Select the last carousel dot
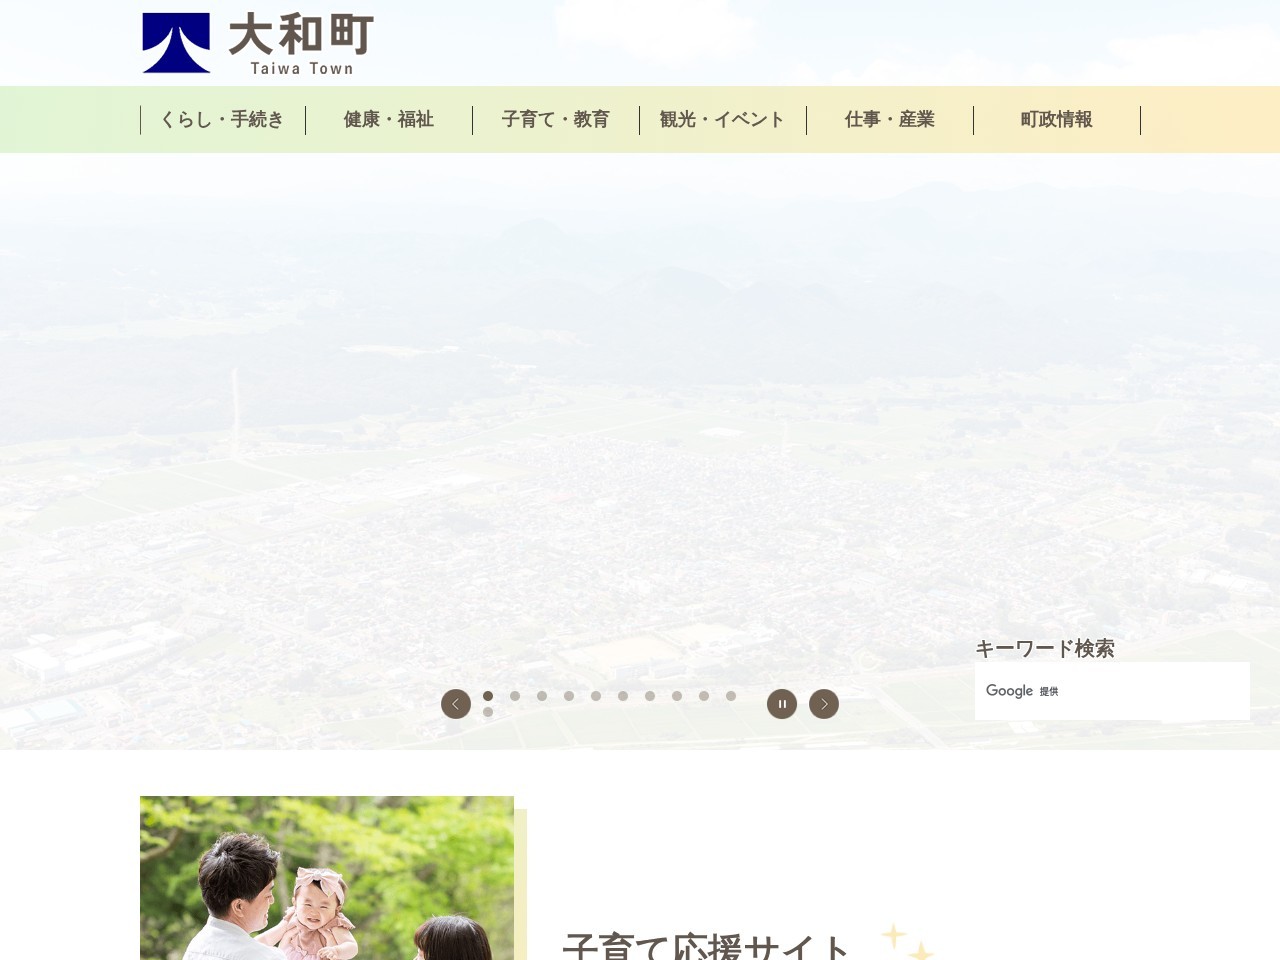 coord(488,711)
